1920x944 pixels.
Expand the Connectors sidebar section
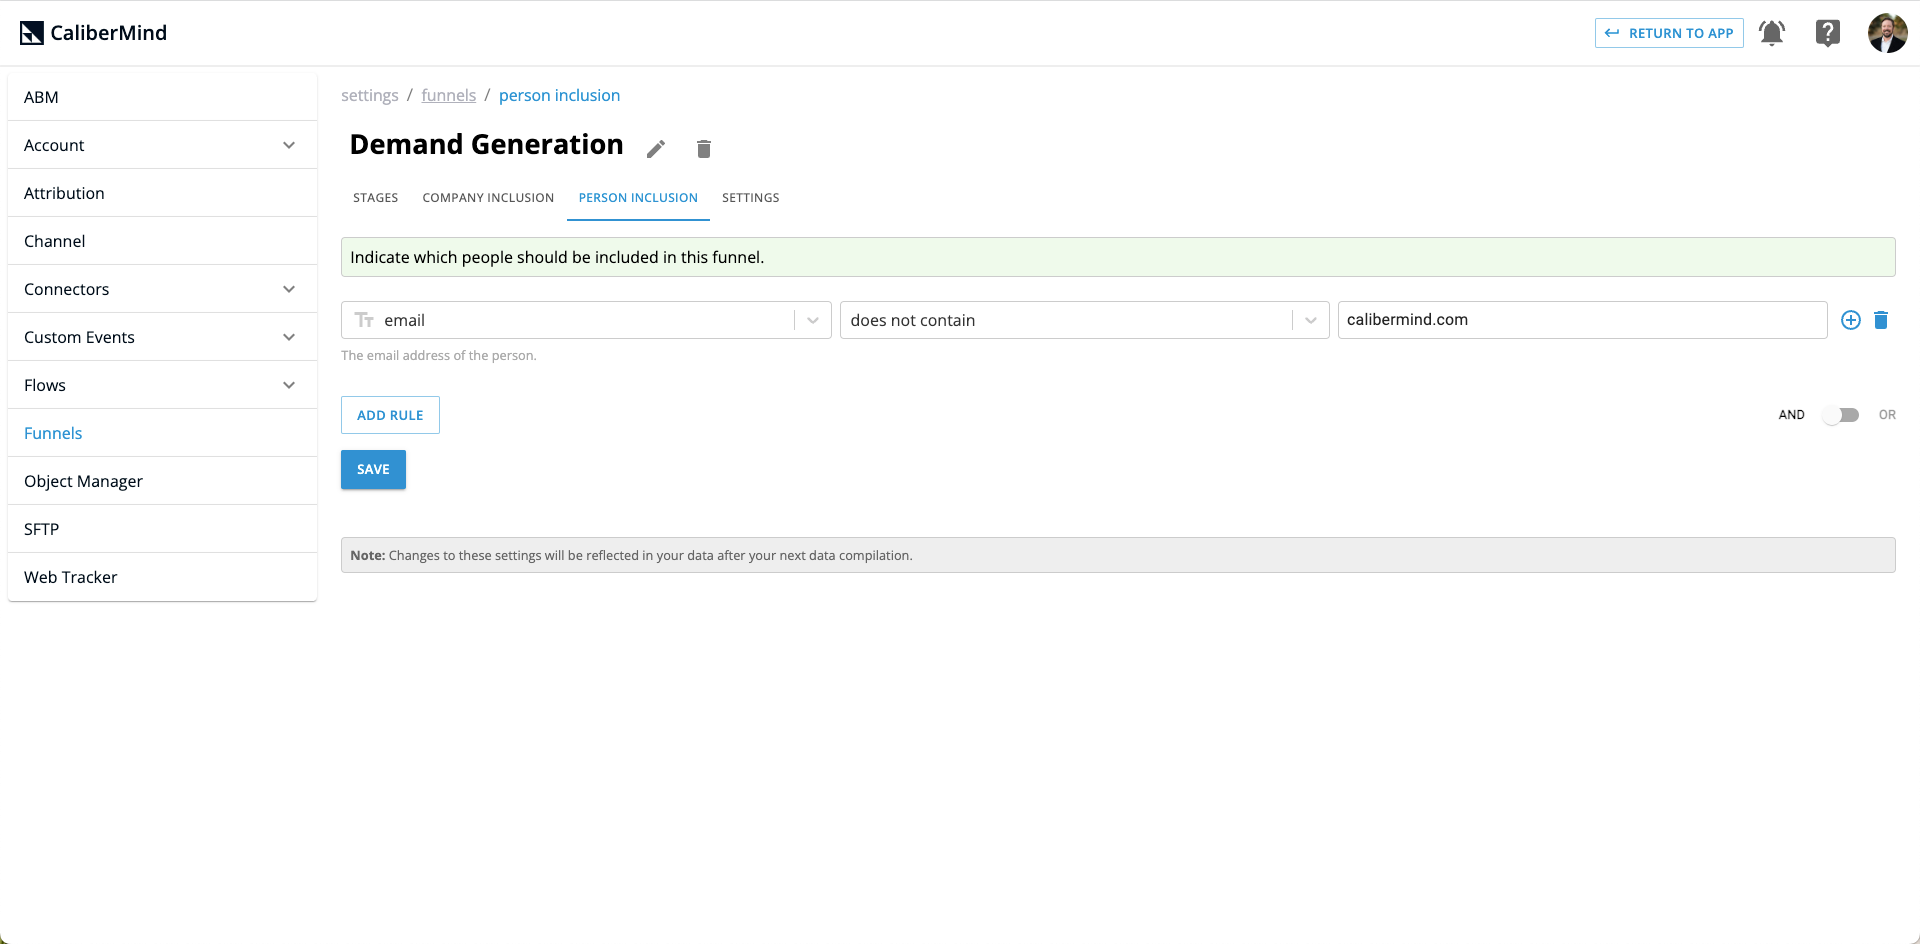click(x=162, y=289)
